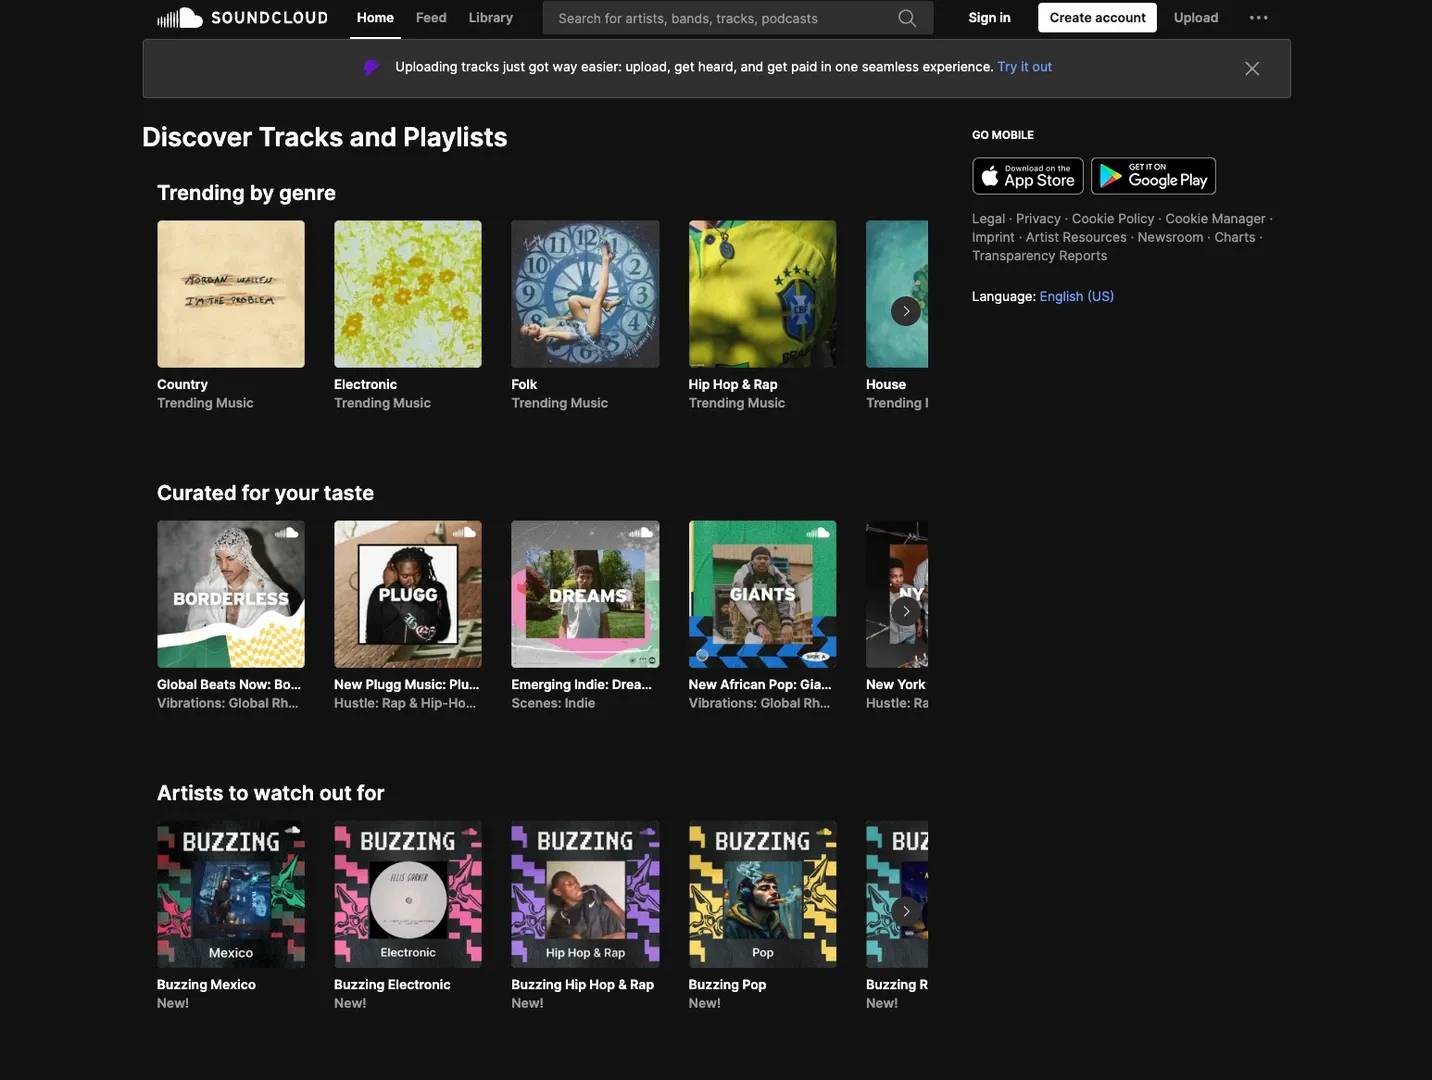Open the three-dots more menu
This screenshot has height=1080, width=1432.
coord(1258,18)
